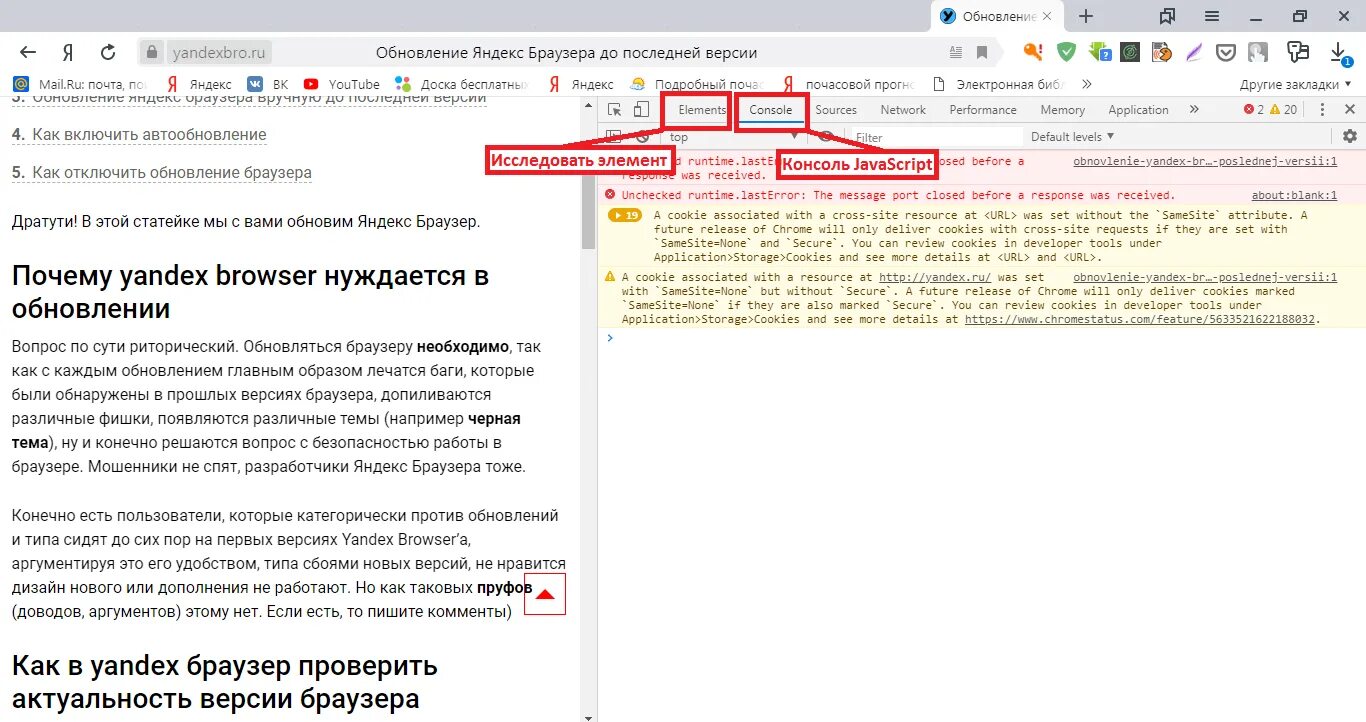The height and width of the screenshot is (722, 1366).
Task: Open the Электронная библ bookmark
Action: click(1001, 84)
